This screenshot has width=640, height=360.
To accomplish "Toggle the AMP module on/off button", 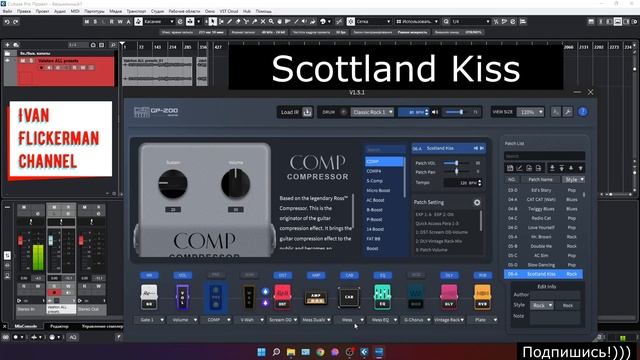I will point(316,276).
